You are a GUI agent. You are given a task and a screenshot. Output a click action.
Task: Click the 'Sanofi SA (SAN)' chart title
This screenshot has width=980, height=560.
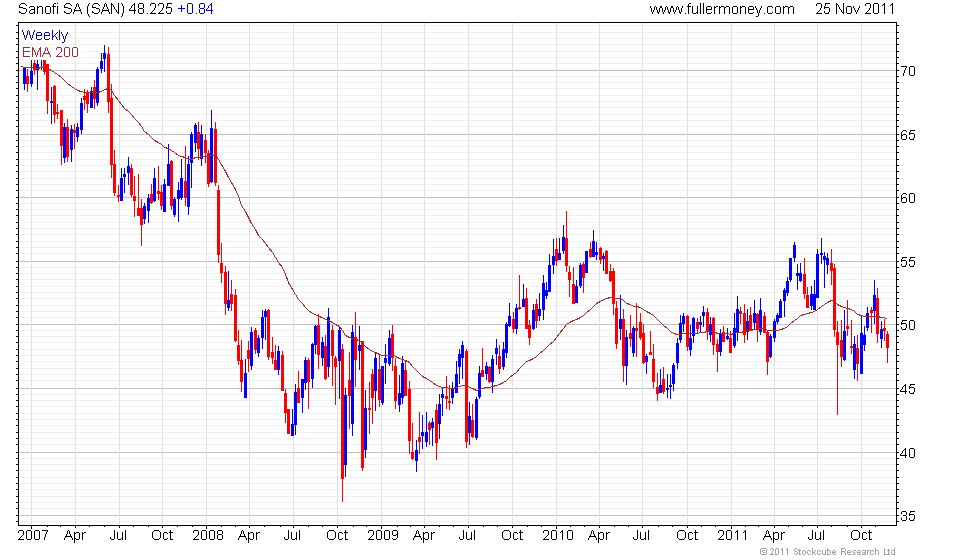pos(72,9)
